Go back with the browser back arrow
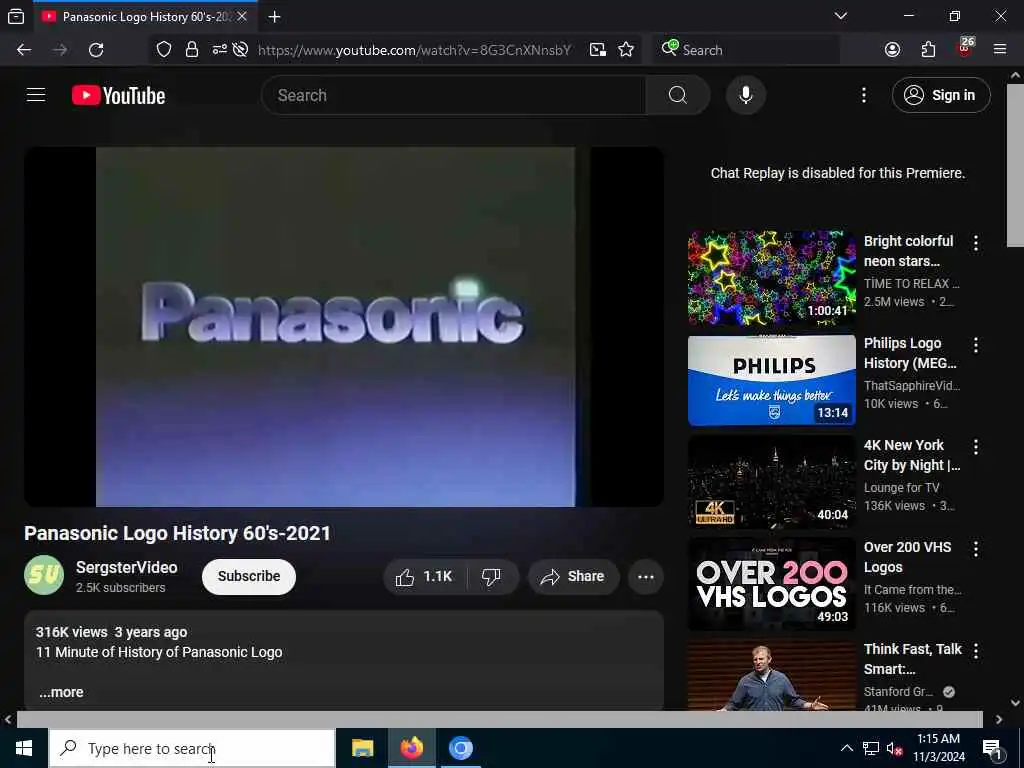 pos(24,50)
